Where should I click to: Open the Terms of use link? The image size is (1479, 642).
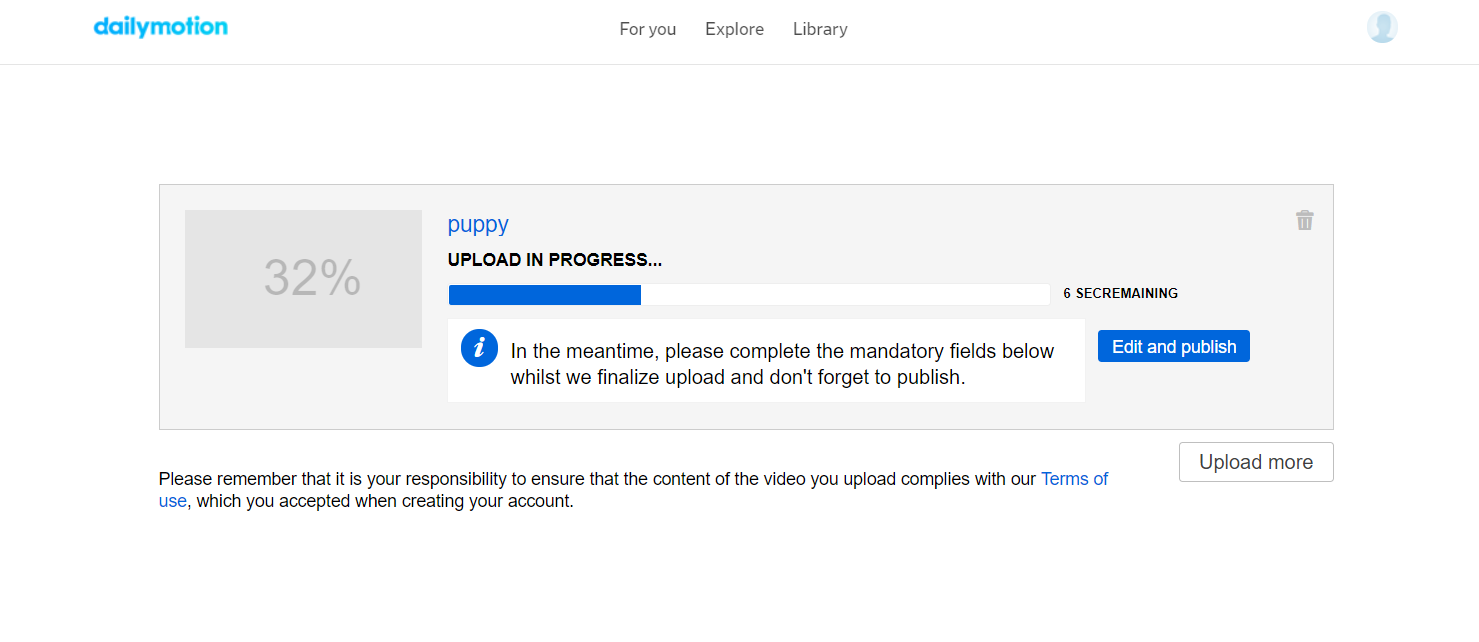pyautogui.click(x=1074, y=479)
